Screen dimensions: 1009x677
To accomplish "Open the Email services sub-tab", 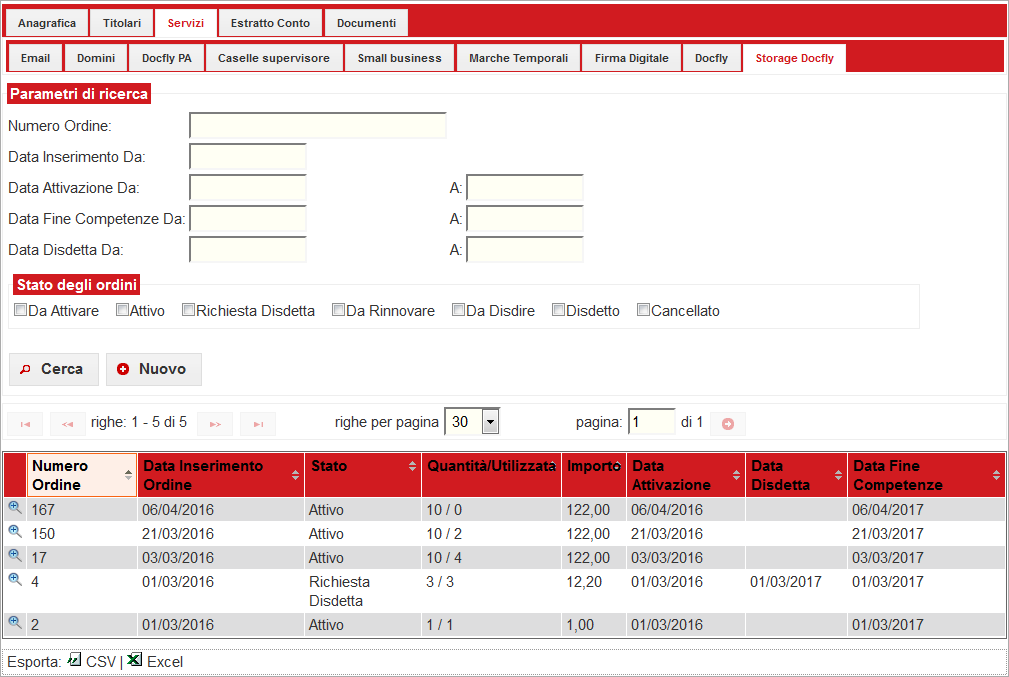I will (35, 58).
